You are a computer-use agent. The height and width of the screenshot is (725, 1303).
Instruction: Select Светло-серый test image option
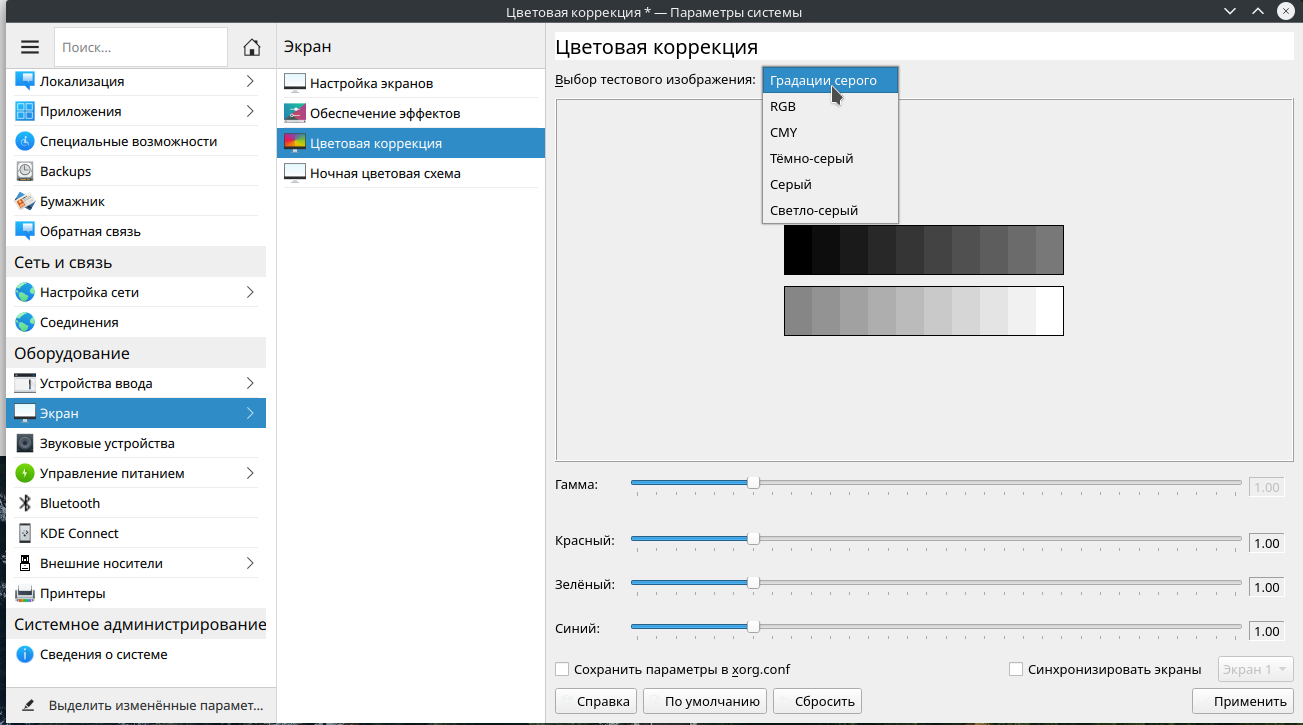pyautogui.click(x=830, y=210)
